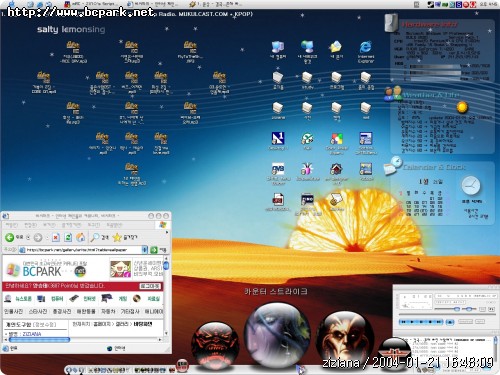
Task: Open the Back button history dropdown arrow
Action: [28, 237]
